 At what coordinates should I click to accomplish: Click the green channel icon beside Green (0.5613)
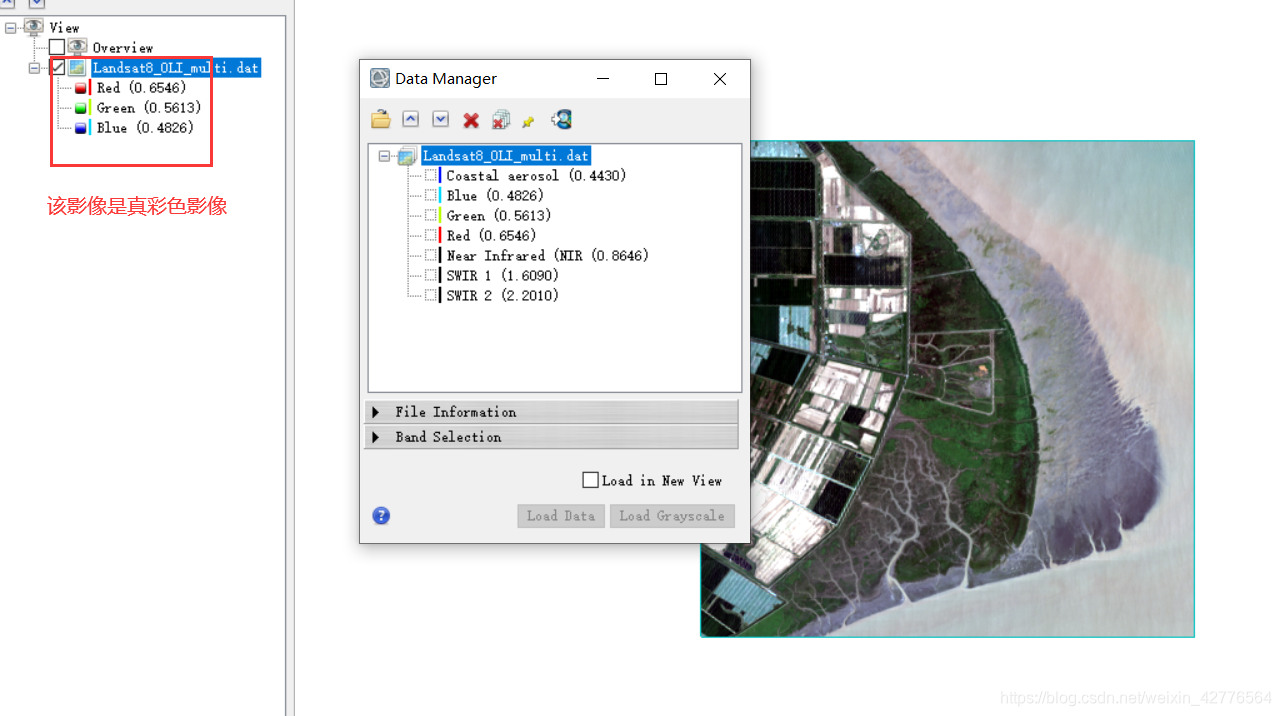[83, 108]
